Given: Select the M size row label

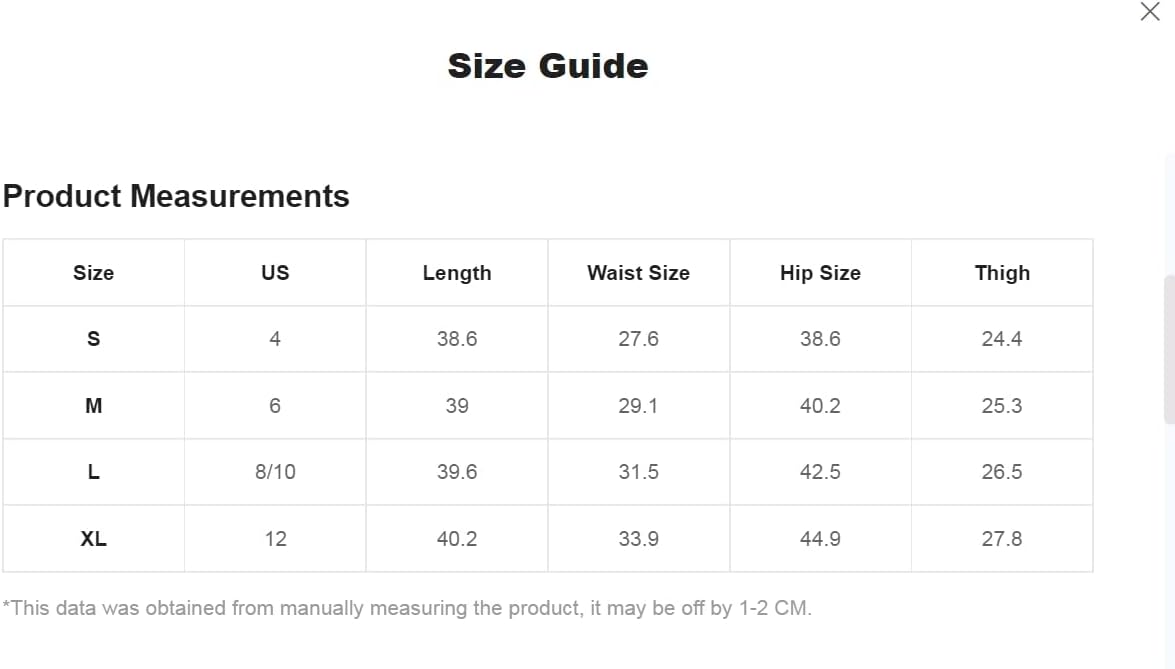Looking at the screenshot, I should pos(94,405).
